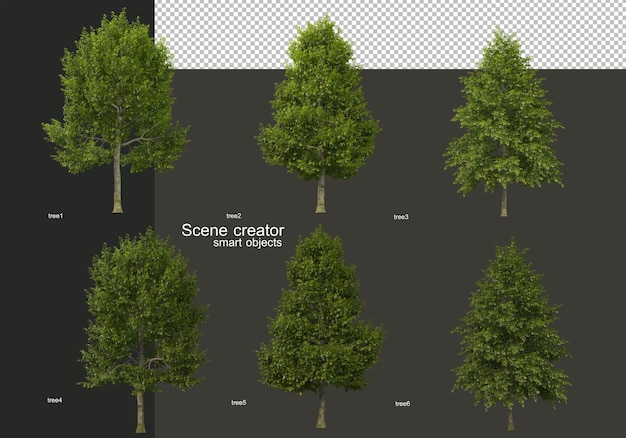
Task: Click the 'tree3' label
Action: (401, 217)
